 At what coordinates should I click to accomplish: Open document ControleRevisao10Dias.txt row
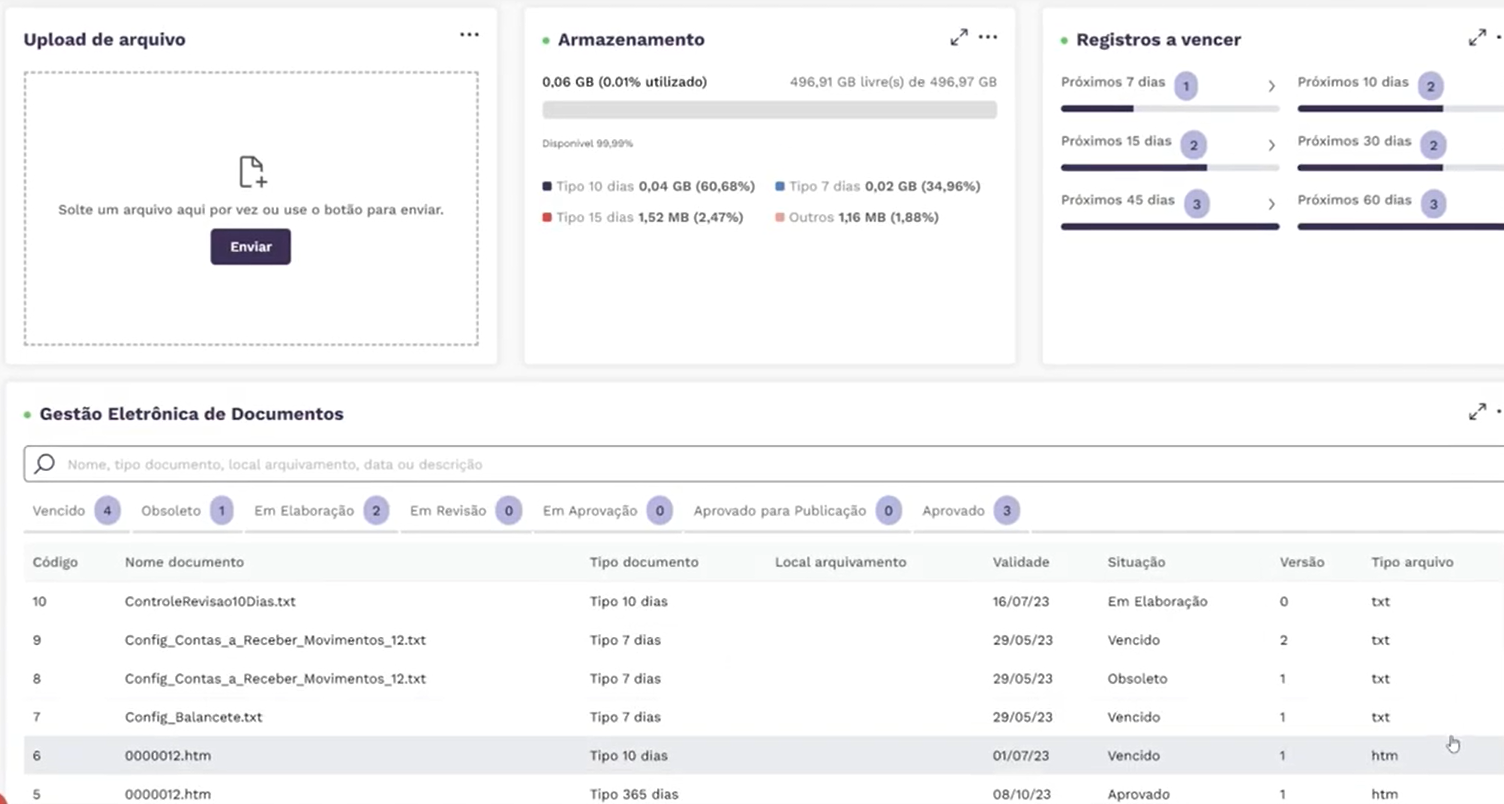coord(210,602)
